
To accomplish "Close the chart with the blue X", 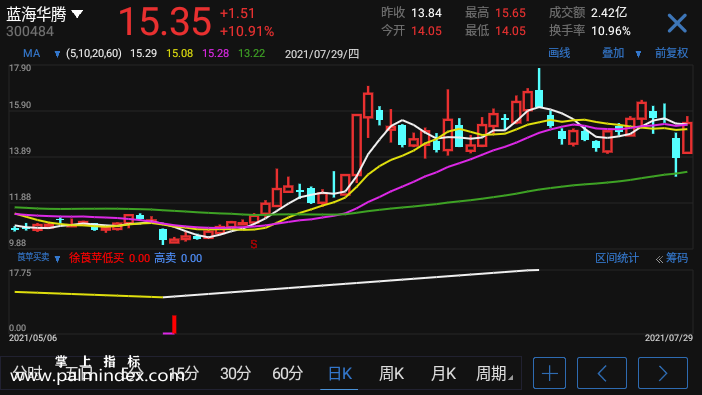I will click(x=676, y=23).
